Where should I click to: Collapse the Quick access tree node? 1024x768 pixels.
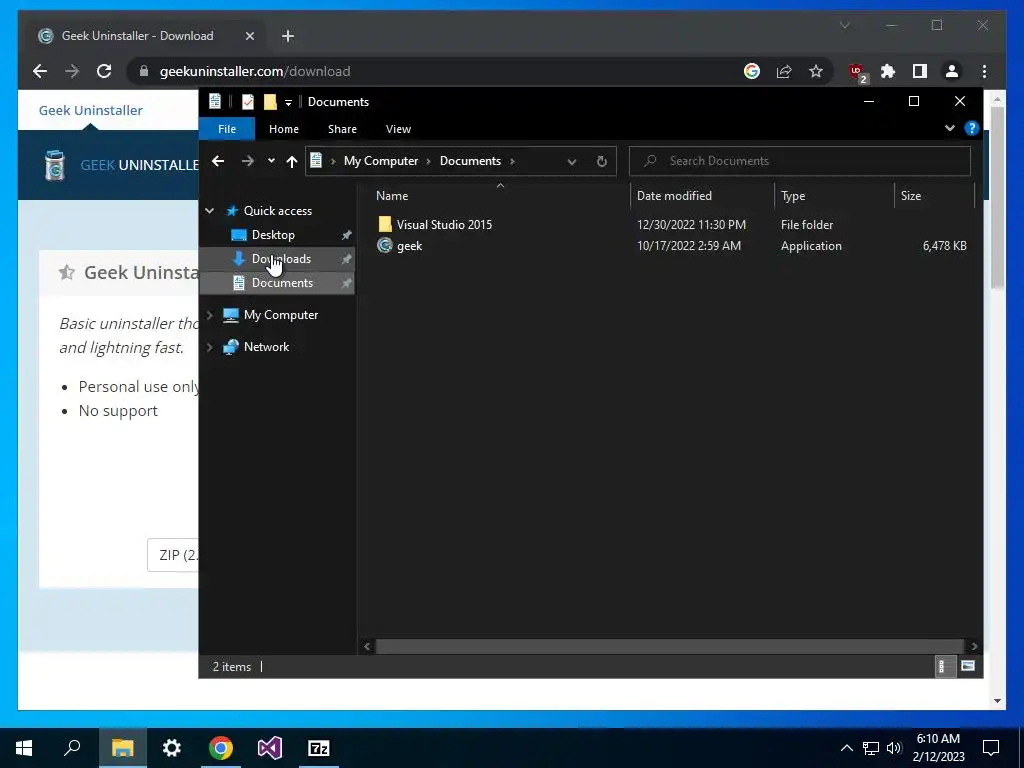(x=210, y=211)
